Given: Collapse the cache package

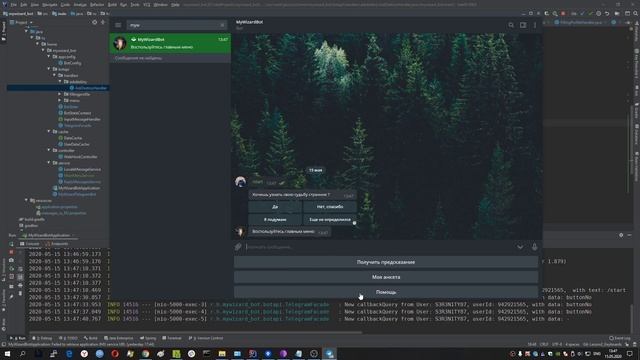Looking at the screenshot, I should click(x=49, y=132).
